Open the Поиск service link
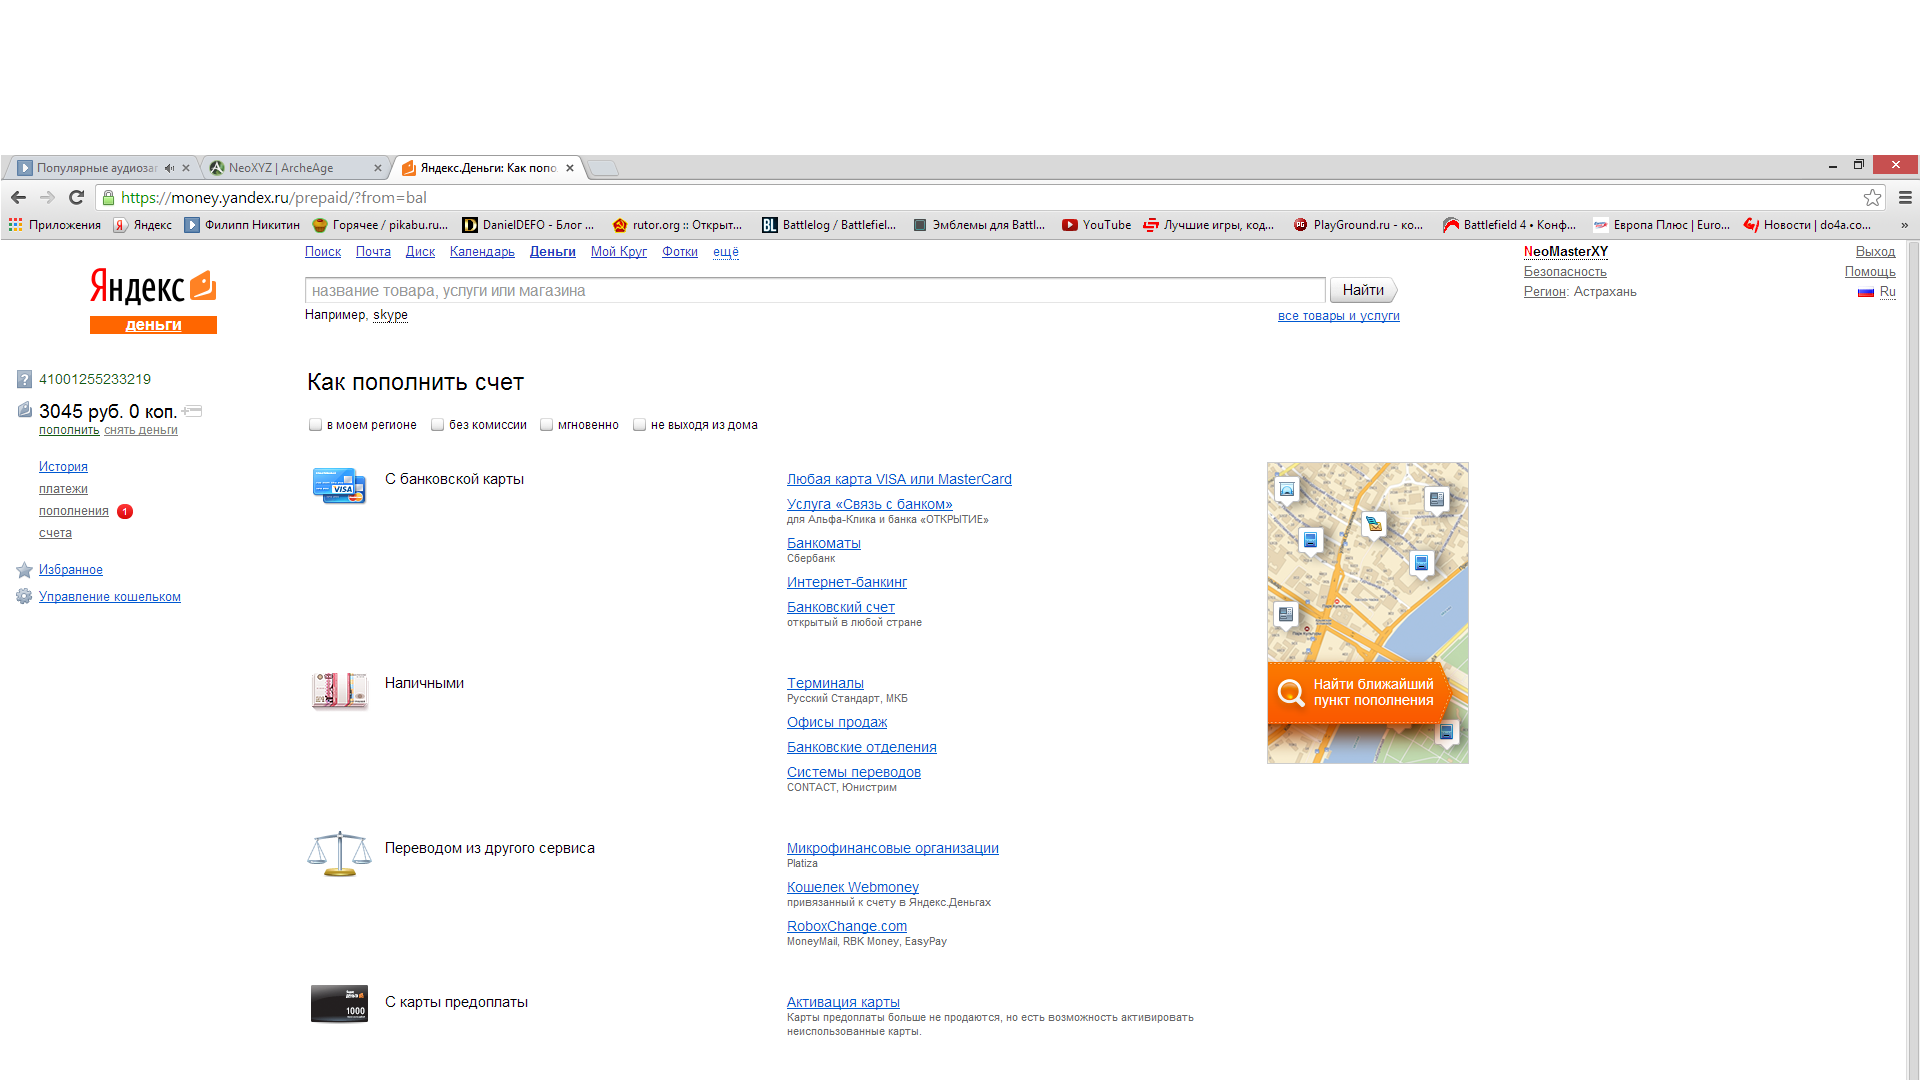The height and width of the screenshot is (1080, 1920). tap(323, 252)
